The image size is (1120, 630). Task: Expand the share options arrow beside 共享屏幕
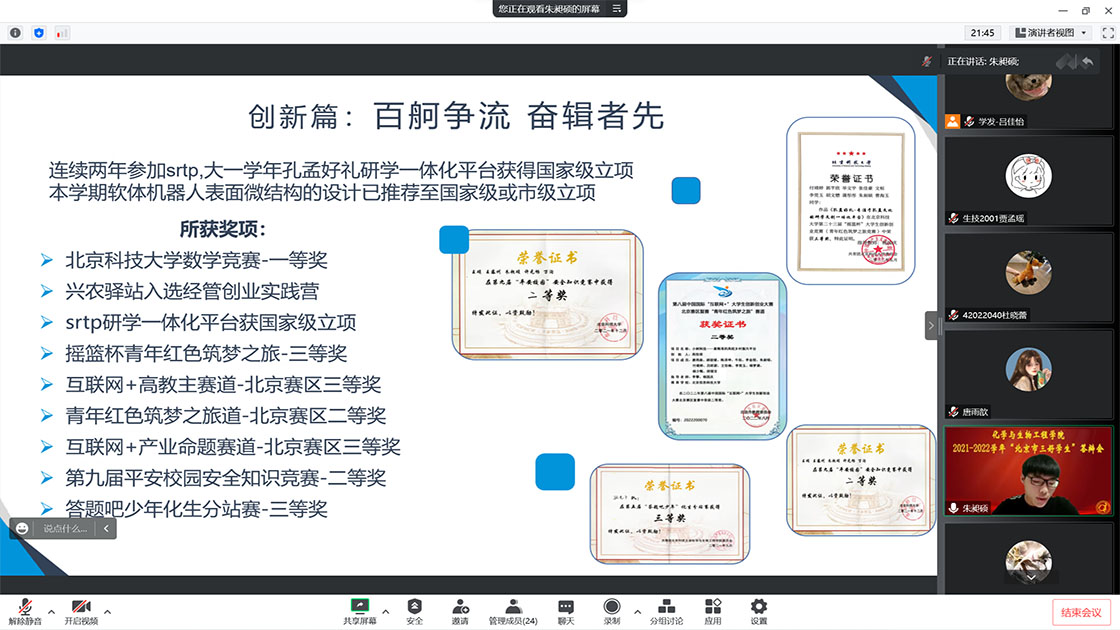tap(386, 611)
